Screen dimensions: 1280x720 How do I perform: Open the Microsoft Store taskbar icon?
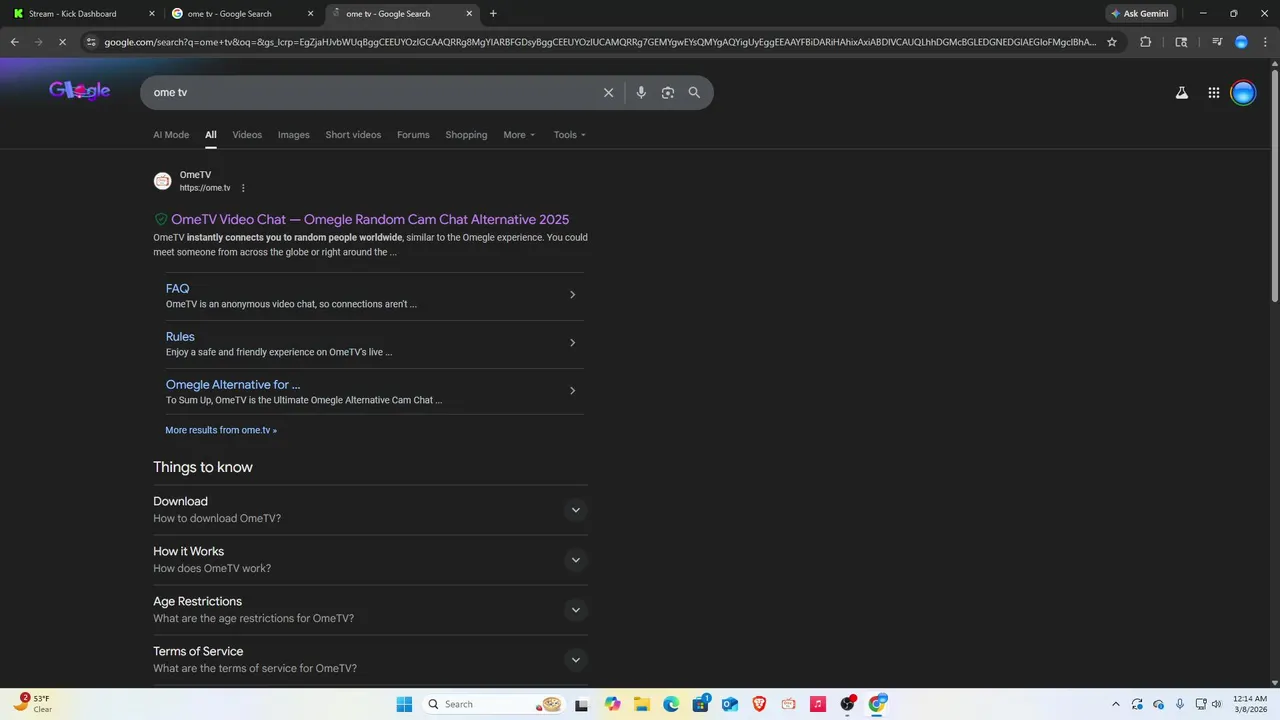(700, 704)
